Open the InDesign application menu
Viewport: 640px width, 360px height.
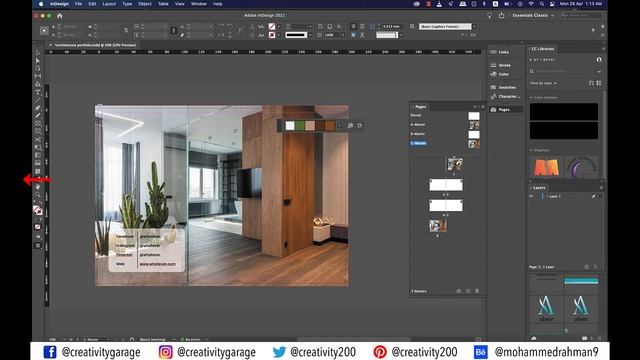tap(59, 4)
